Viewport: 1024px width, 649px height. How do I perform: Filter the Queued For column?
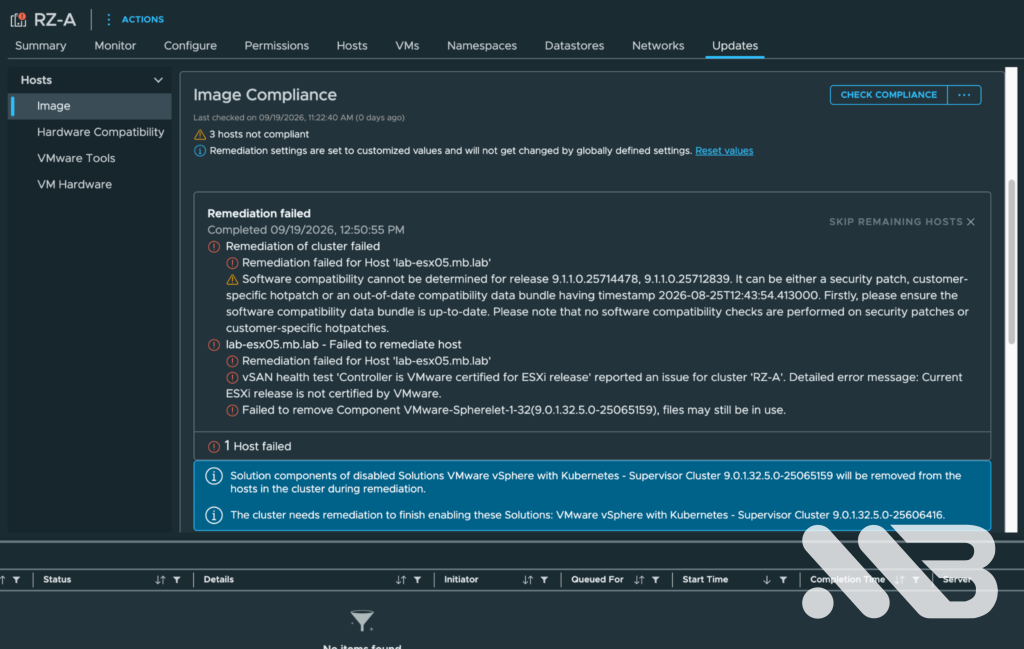coord(656,580)
